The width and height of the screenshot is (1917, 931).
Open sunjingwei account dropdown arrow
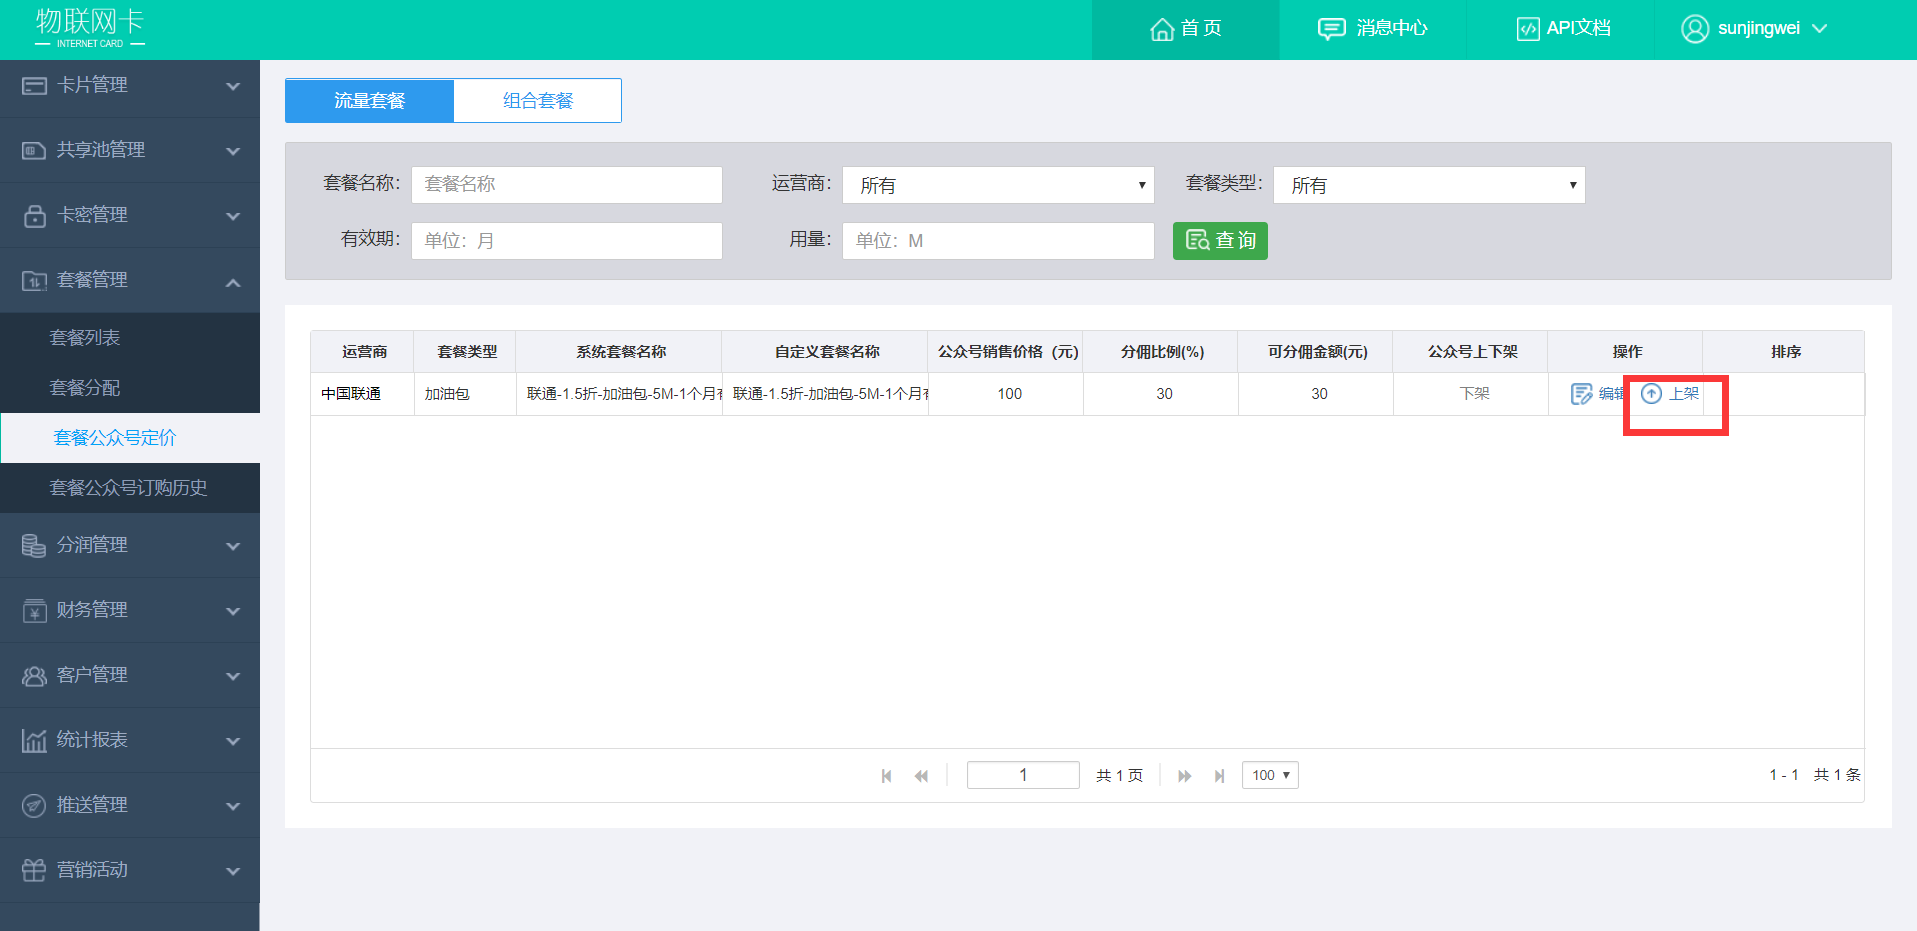(x=1819, y=29)
